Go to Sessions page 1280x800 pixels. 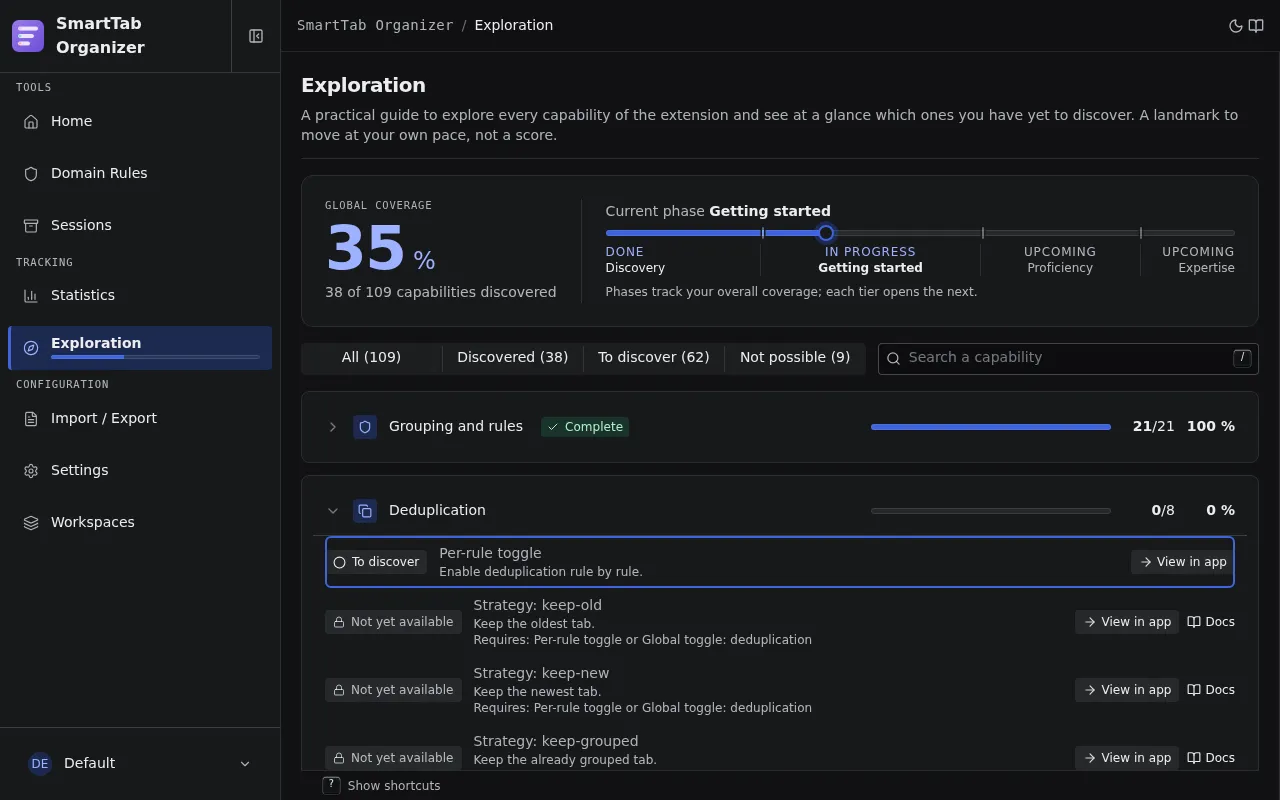pos(140,226)
